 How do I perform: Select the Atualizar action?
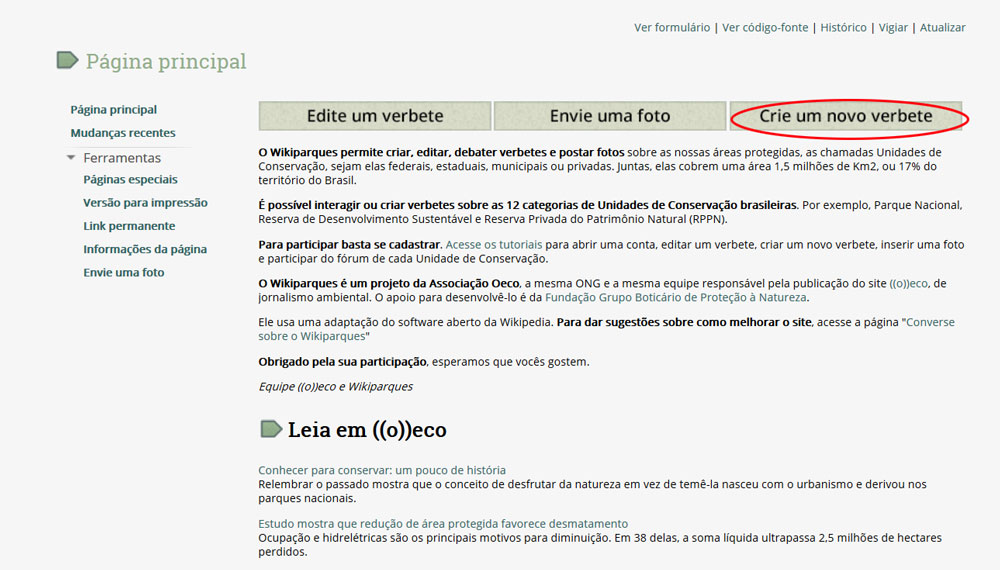pyautogui.click(x=942, y=27)
